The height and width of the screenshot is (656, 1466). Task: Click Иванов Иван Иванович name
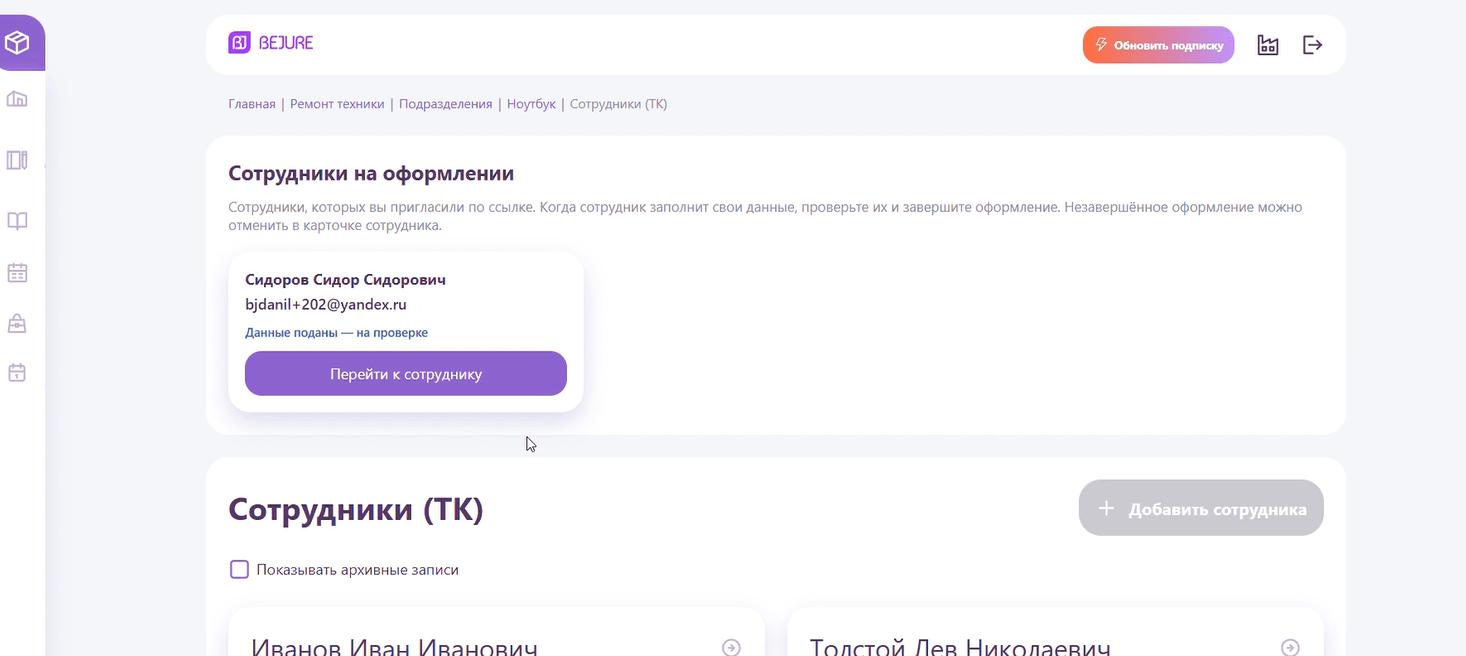tap(394, 648)
